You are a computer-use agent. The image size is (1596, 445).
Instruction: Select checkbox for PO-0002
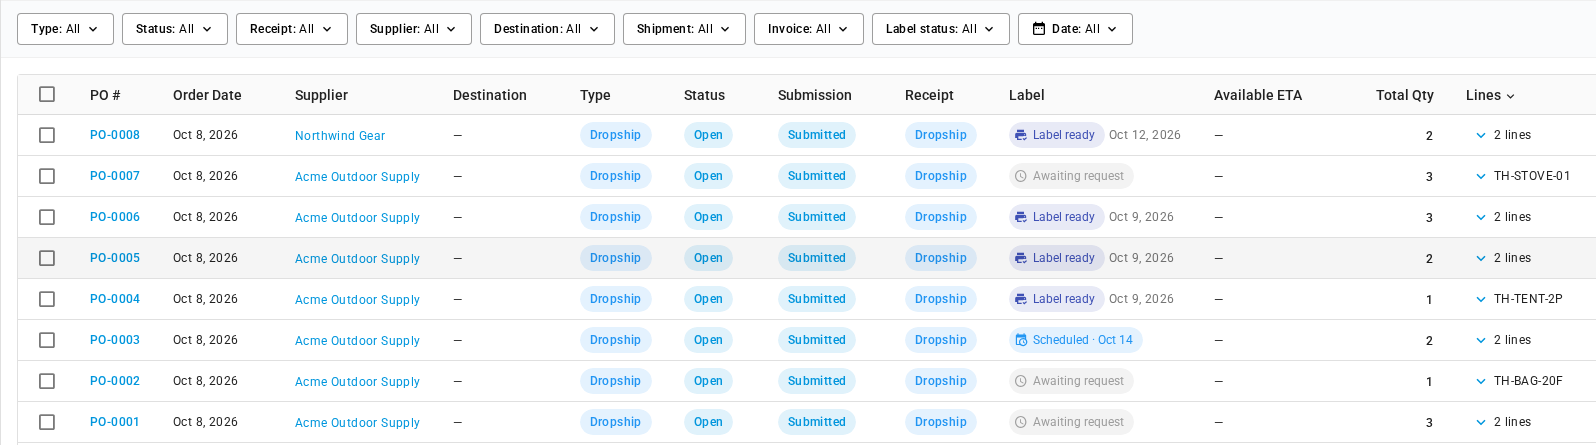47,381
